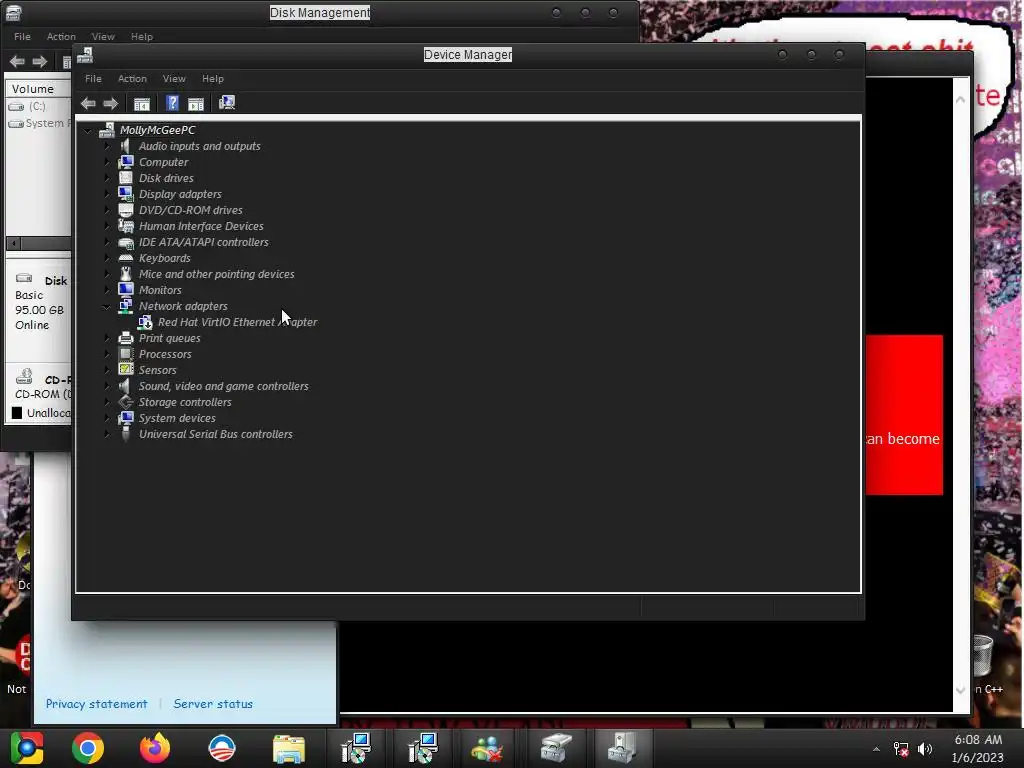Open the File menu in Disk Management

tap(22, 37)
